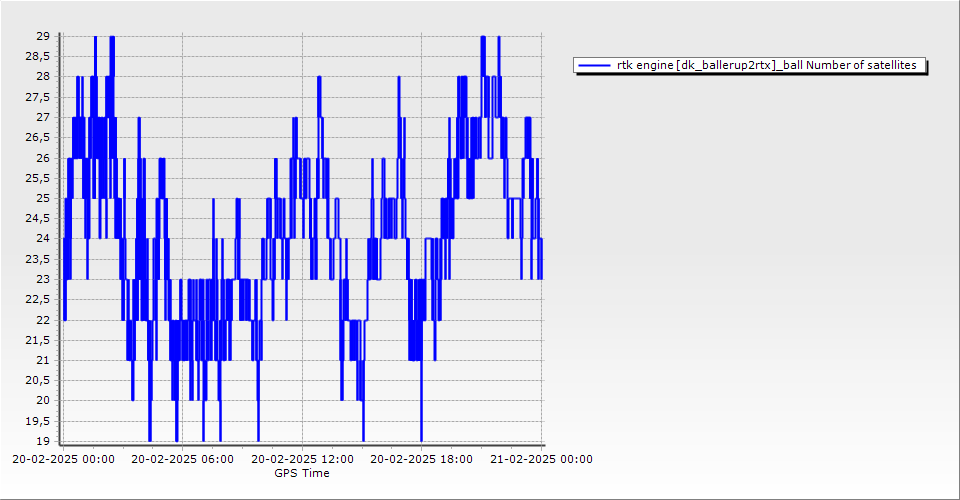Viewport: 960px width, 500px height.
Task: Click the GPS Time axis title
Action: (x=302, y=473)
